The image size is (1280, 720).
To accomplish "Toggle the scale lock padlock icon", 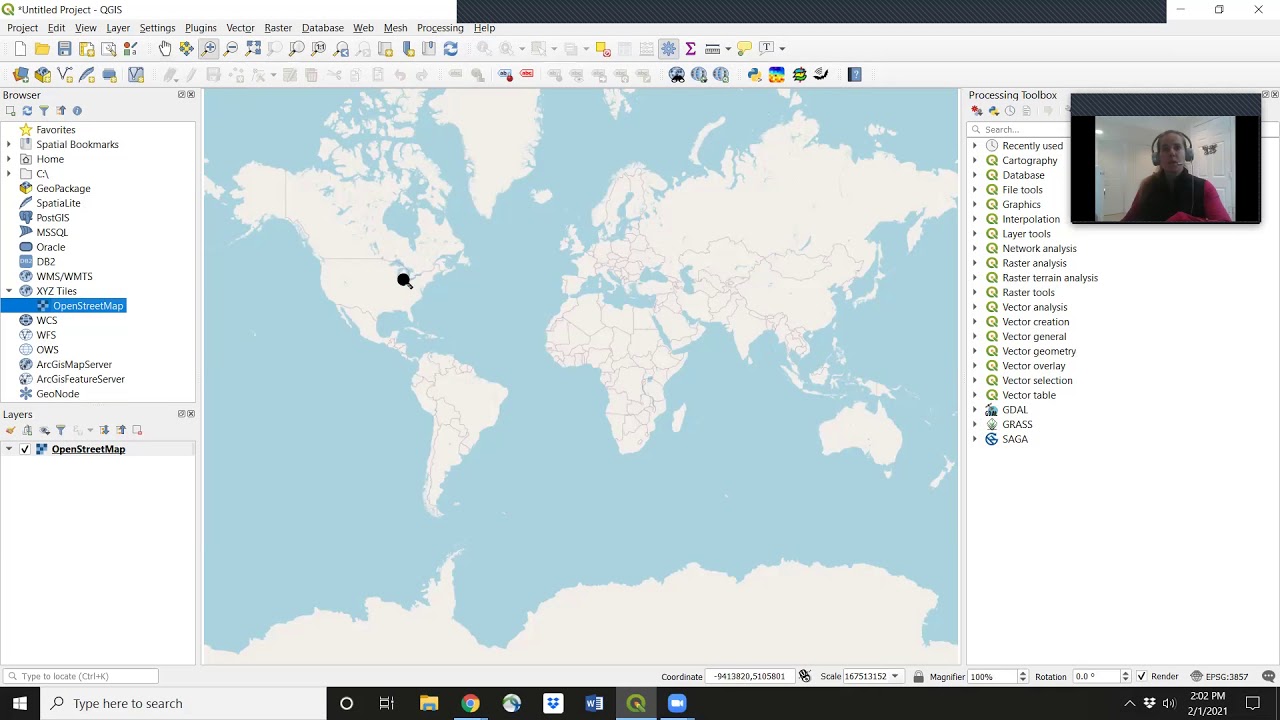I will tap(918, 677).
